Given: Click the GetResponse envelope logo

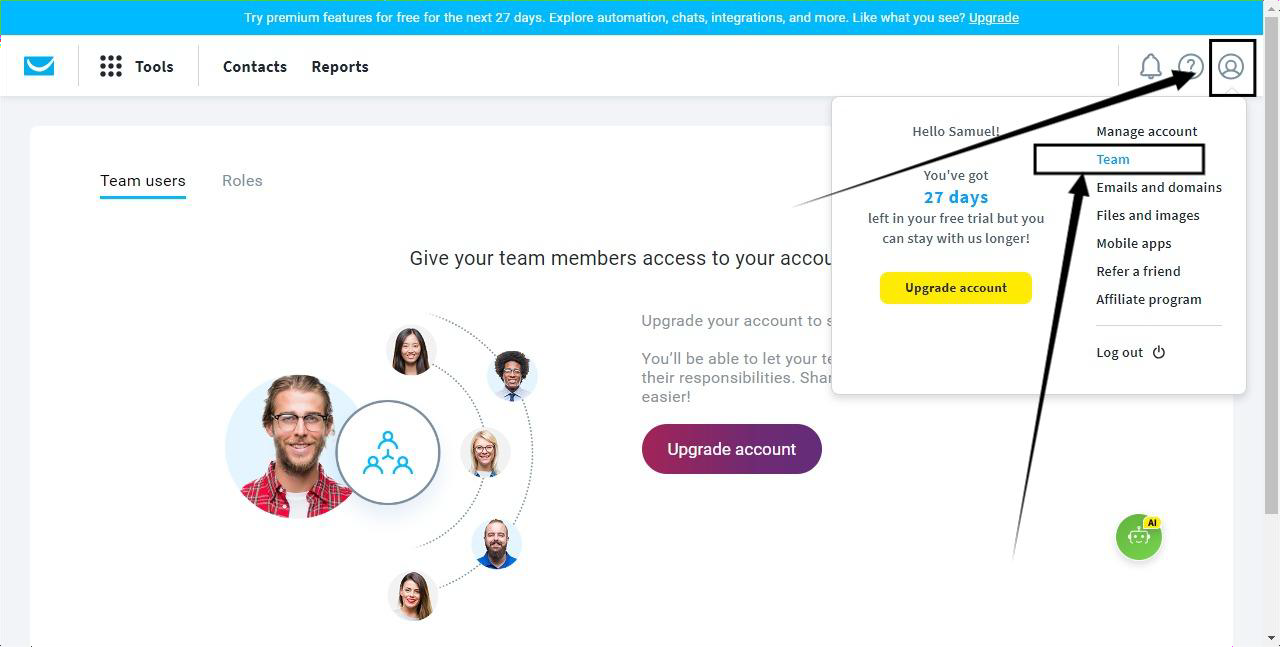Looking at the screenshot, I should [x=39, y=66].
